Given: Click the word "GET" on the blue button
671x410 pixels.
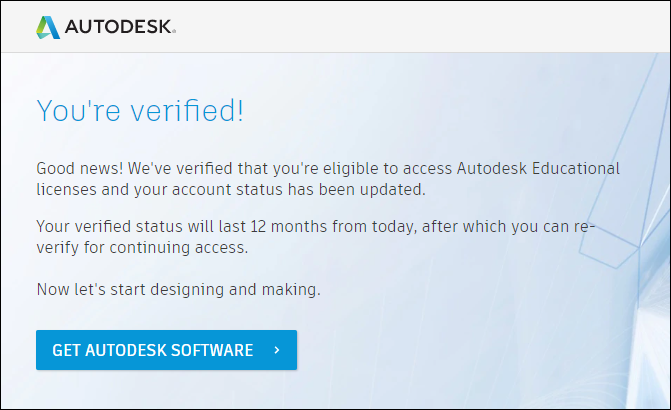Looking at the screenshot, I should tap(66, 350).
